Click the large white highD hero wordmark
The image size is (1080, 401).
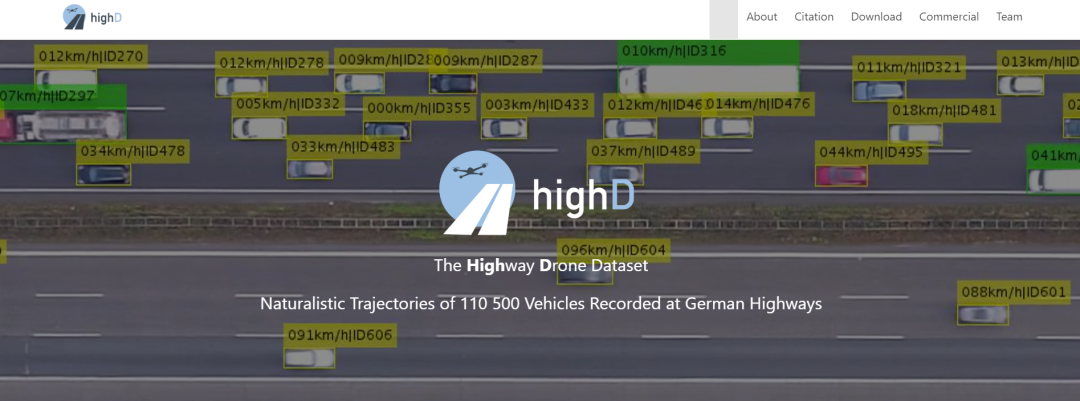click(x=583, y=196)
